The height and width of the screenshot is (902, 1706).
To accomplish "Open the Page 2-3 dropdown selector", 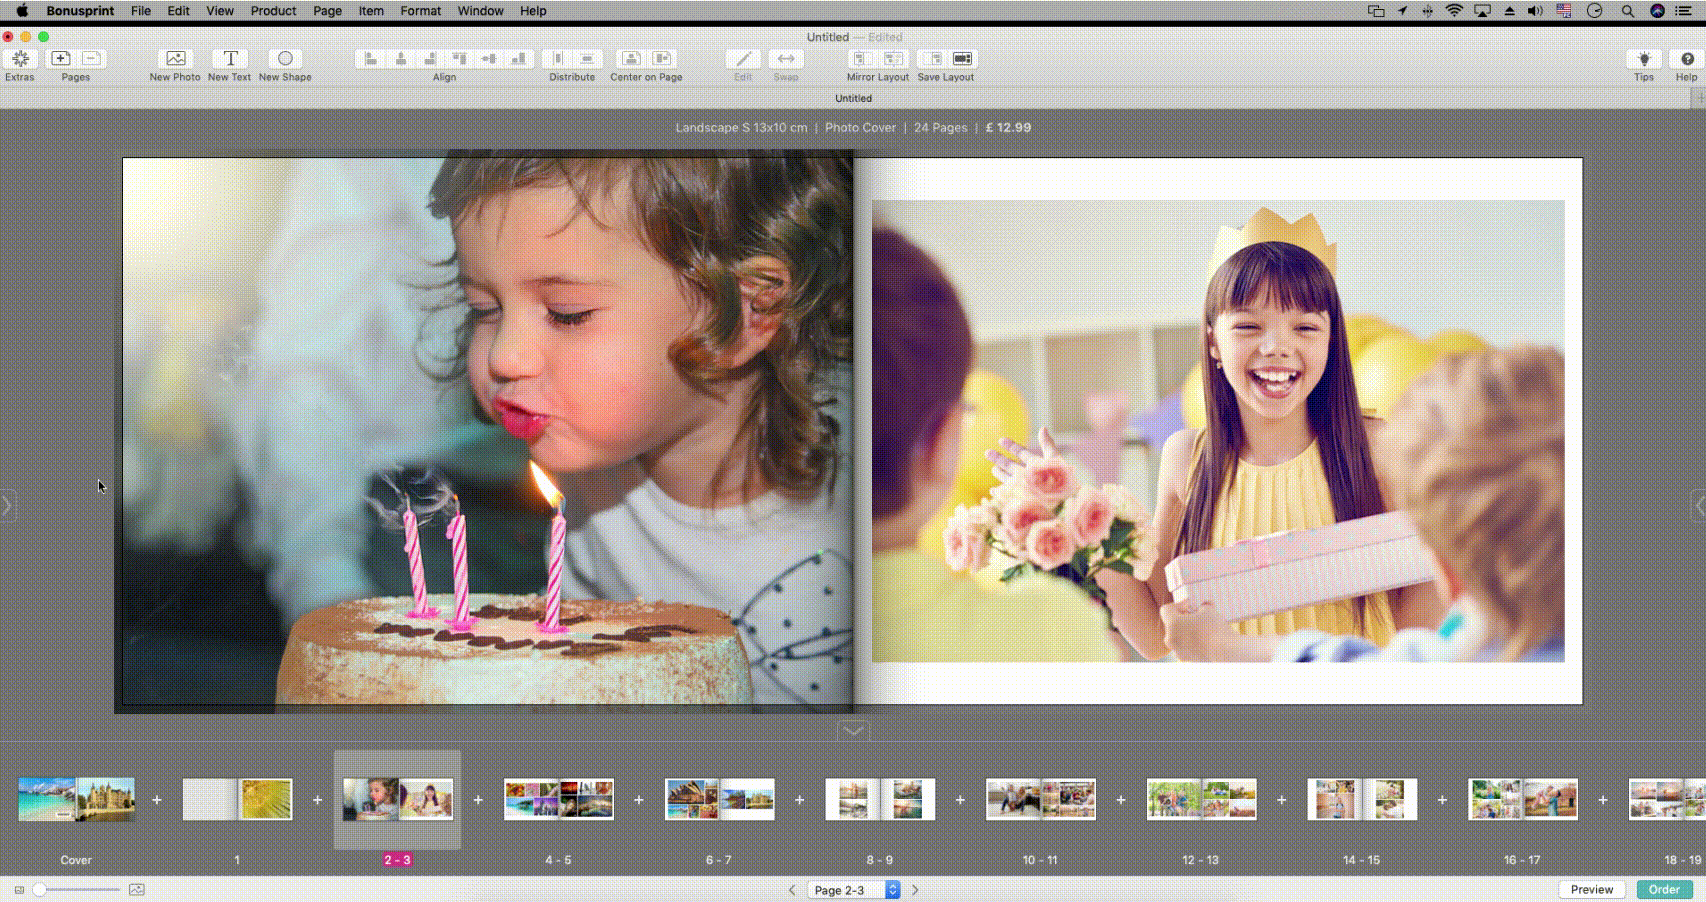I will [854, 889].
